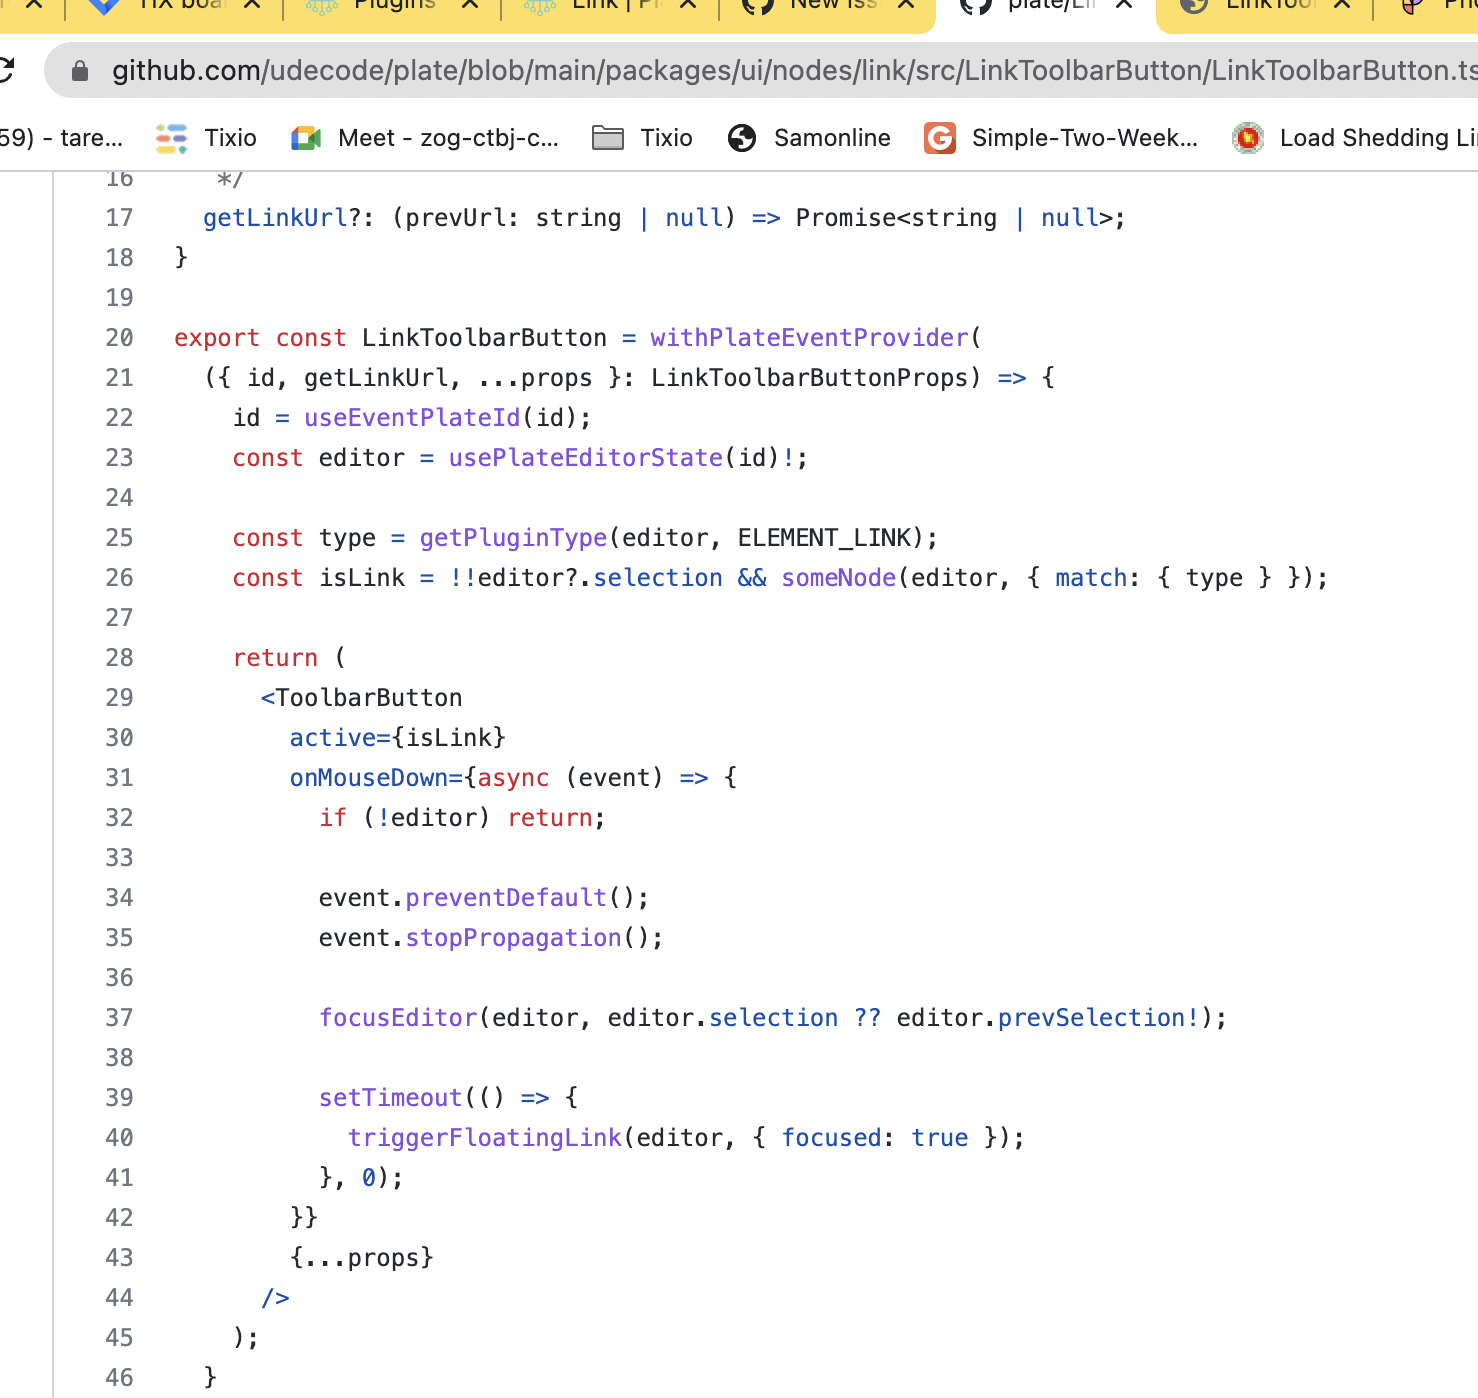
Task: Click the plugin icon on the Plugins tab
Action: coord(320,7)
